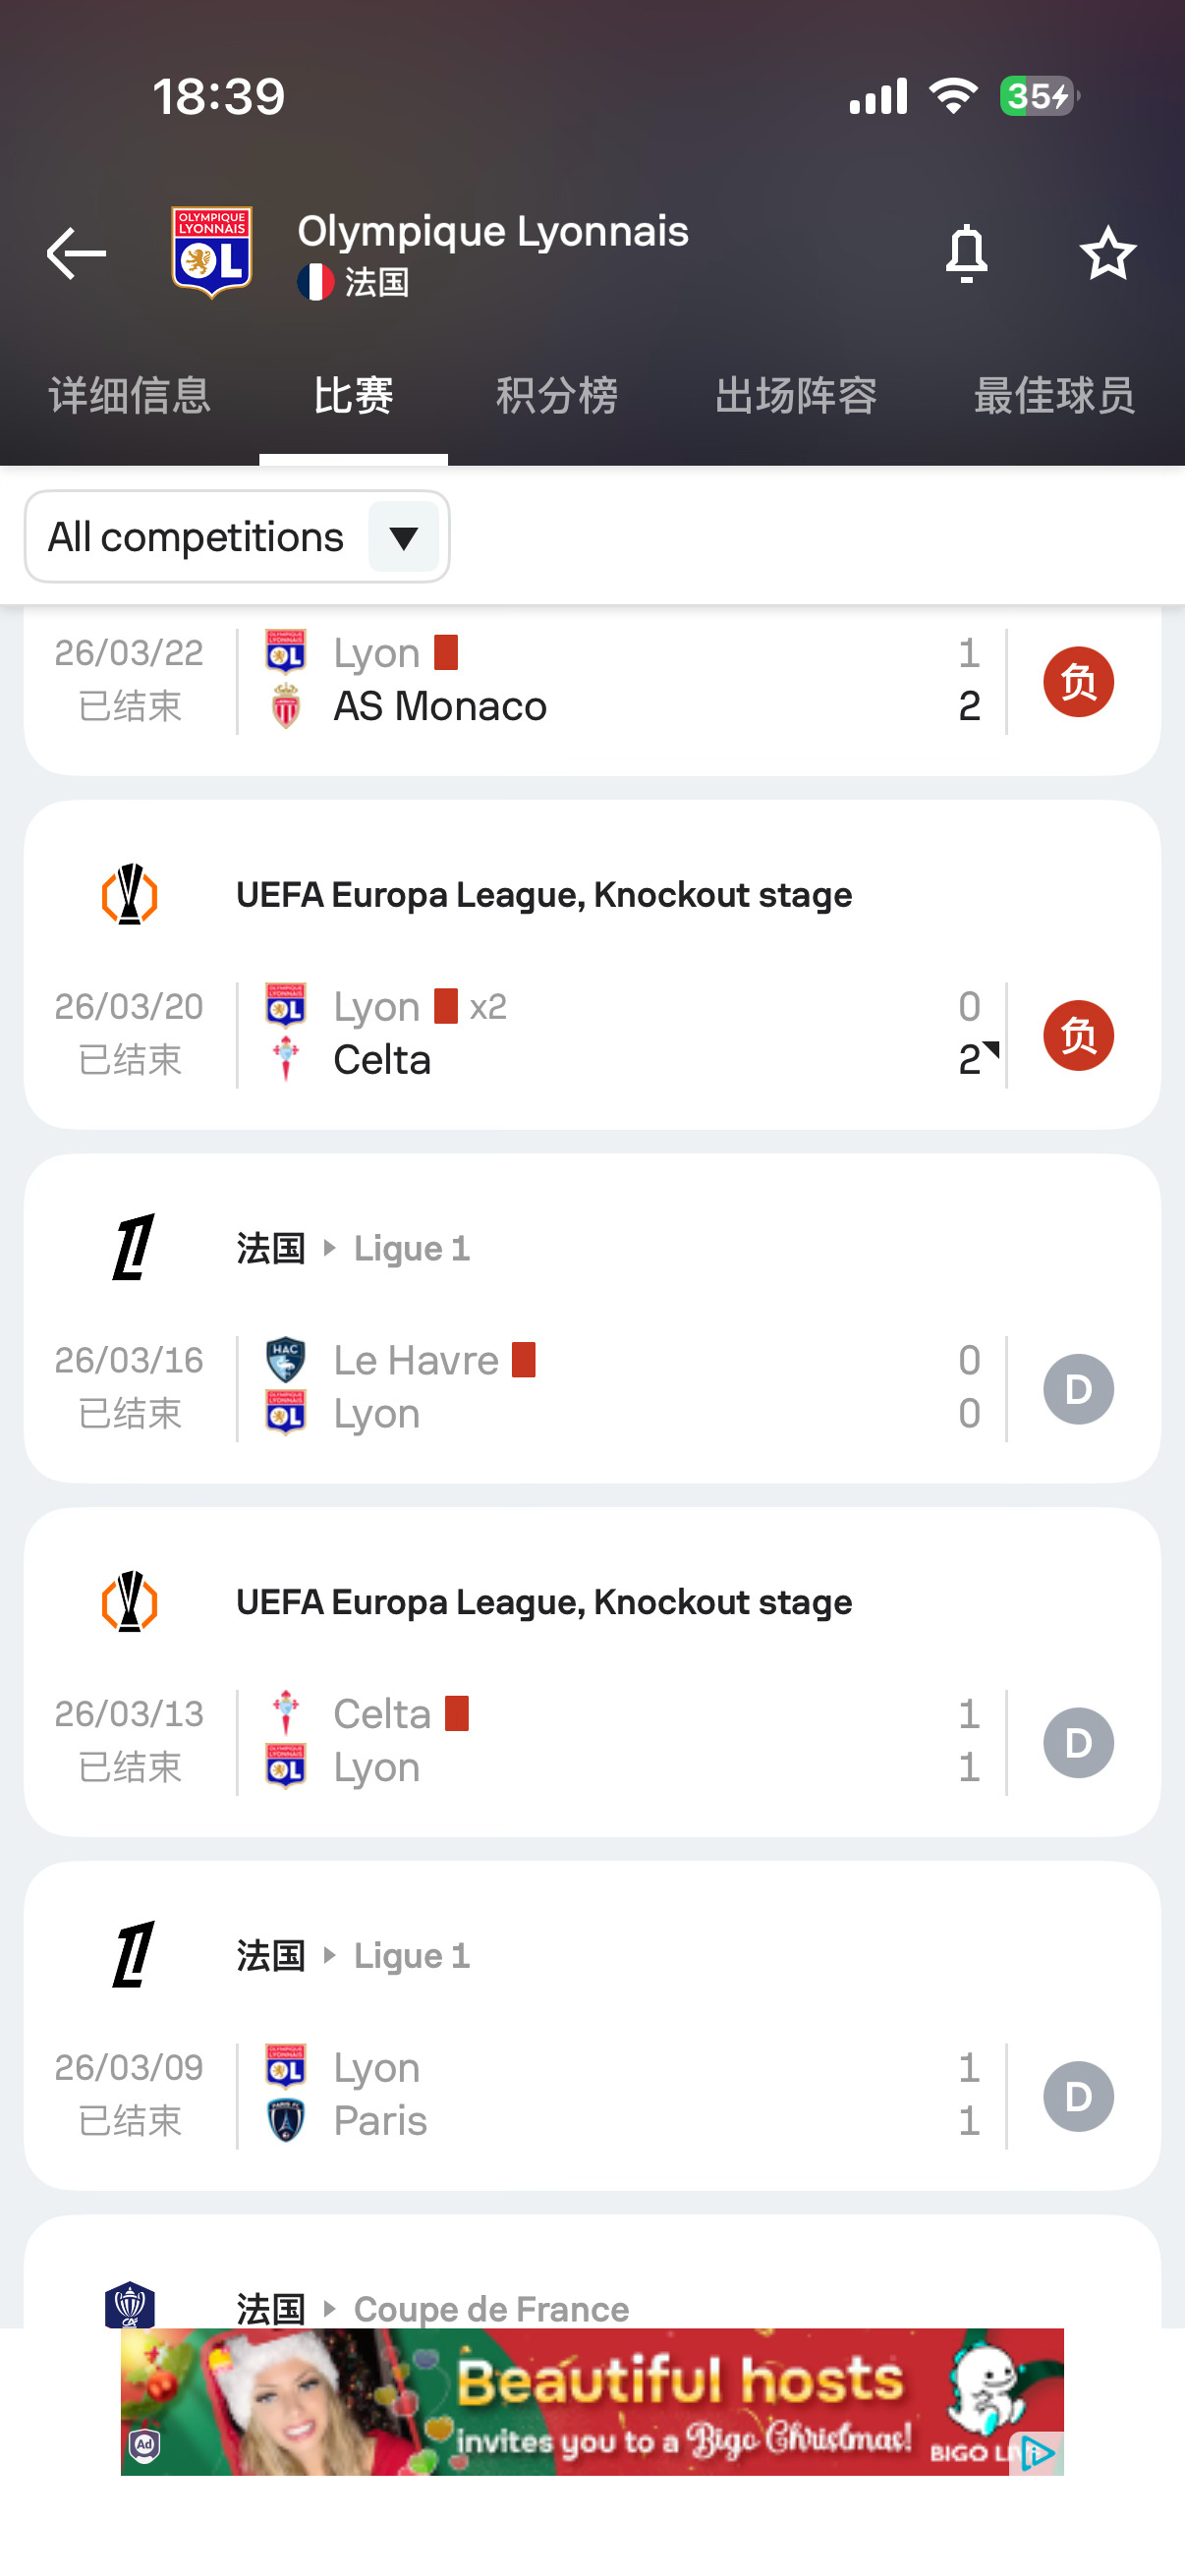Open the 出场阵容 tab
The width and height of the screenshot is (1185, 2576).
(x=795, y=396)
